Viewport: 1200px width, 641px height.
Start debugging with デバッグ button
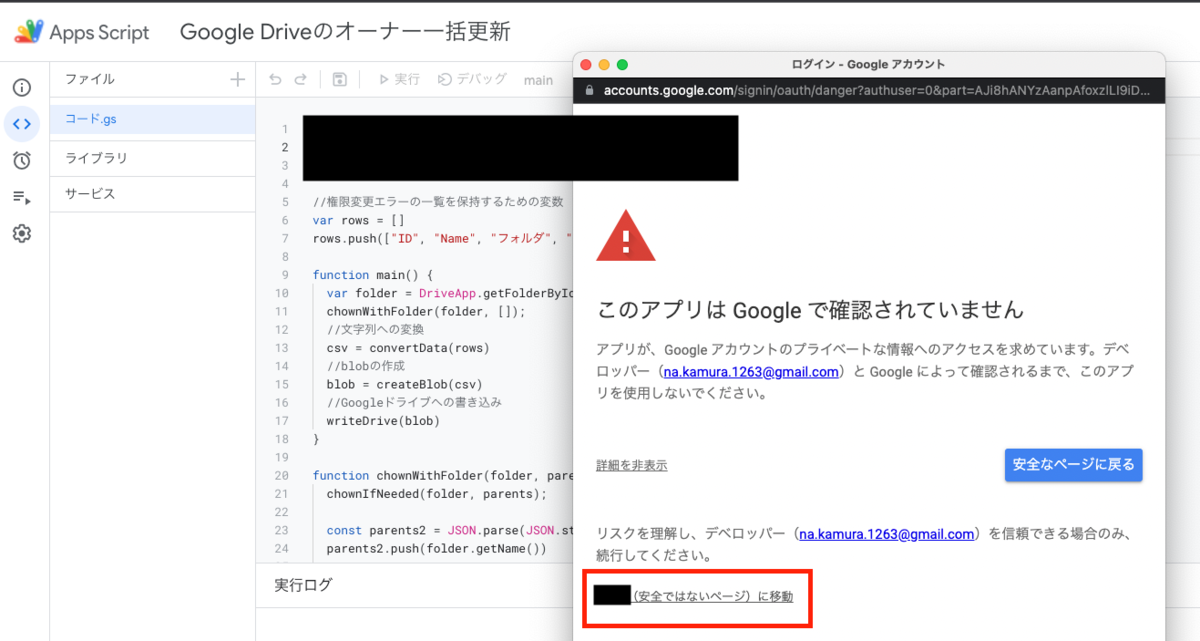(473, 79)
